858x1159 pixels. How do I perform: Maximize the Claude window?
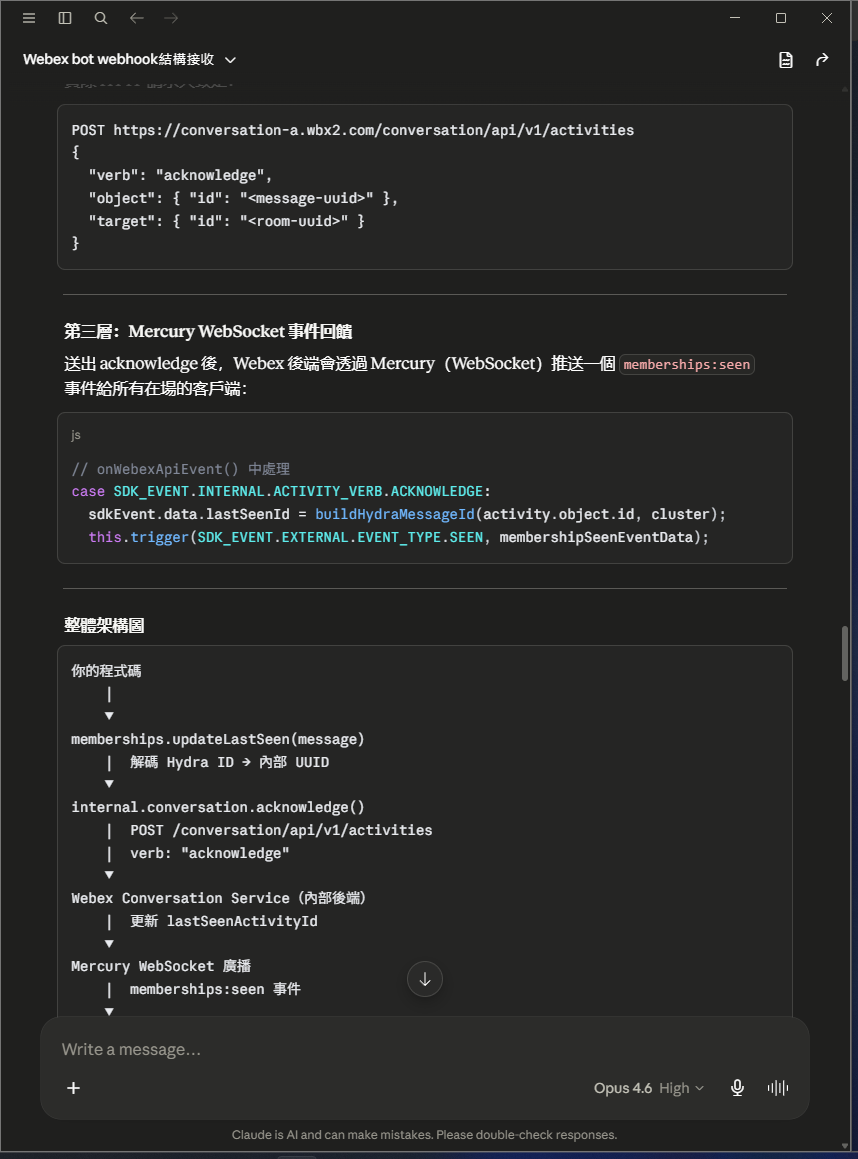780,18
